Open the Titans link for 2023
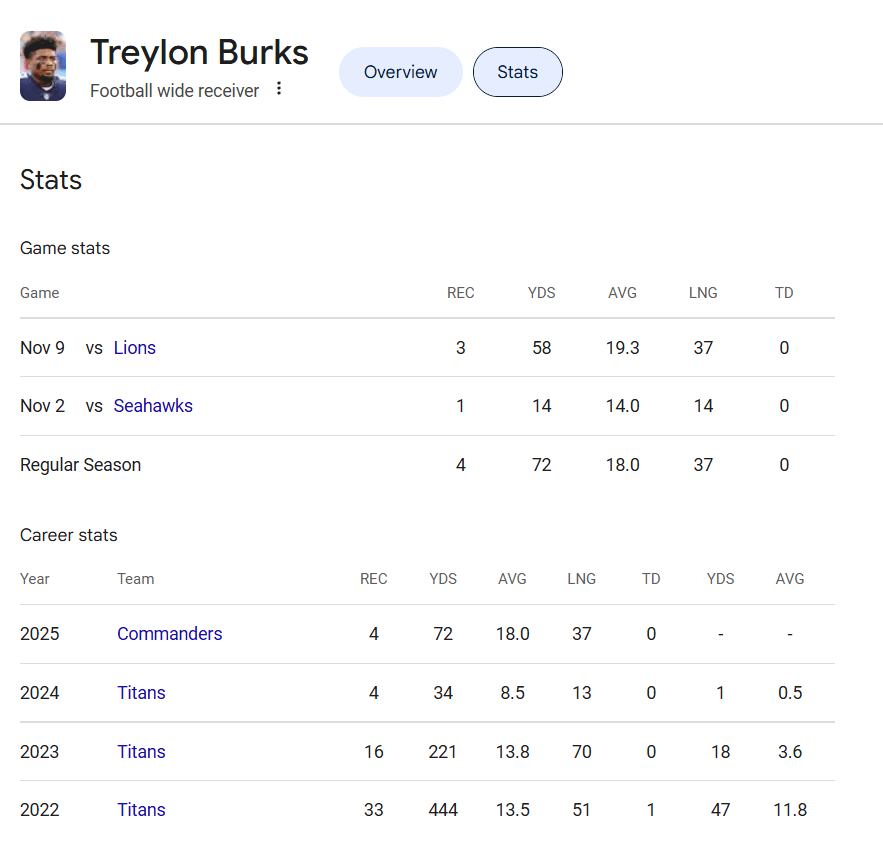Screen dimensions: 883x852 [x=141, y=752]
